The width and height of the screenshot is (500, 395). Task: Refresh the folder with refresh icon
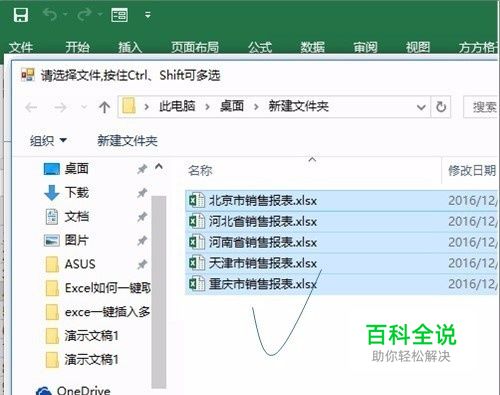pos(441,107)
